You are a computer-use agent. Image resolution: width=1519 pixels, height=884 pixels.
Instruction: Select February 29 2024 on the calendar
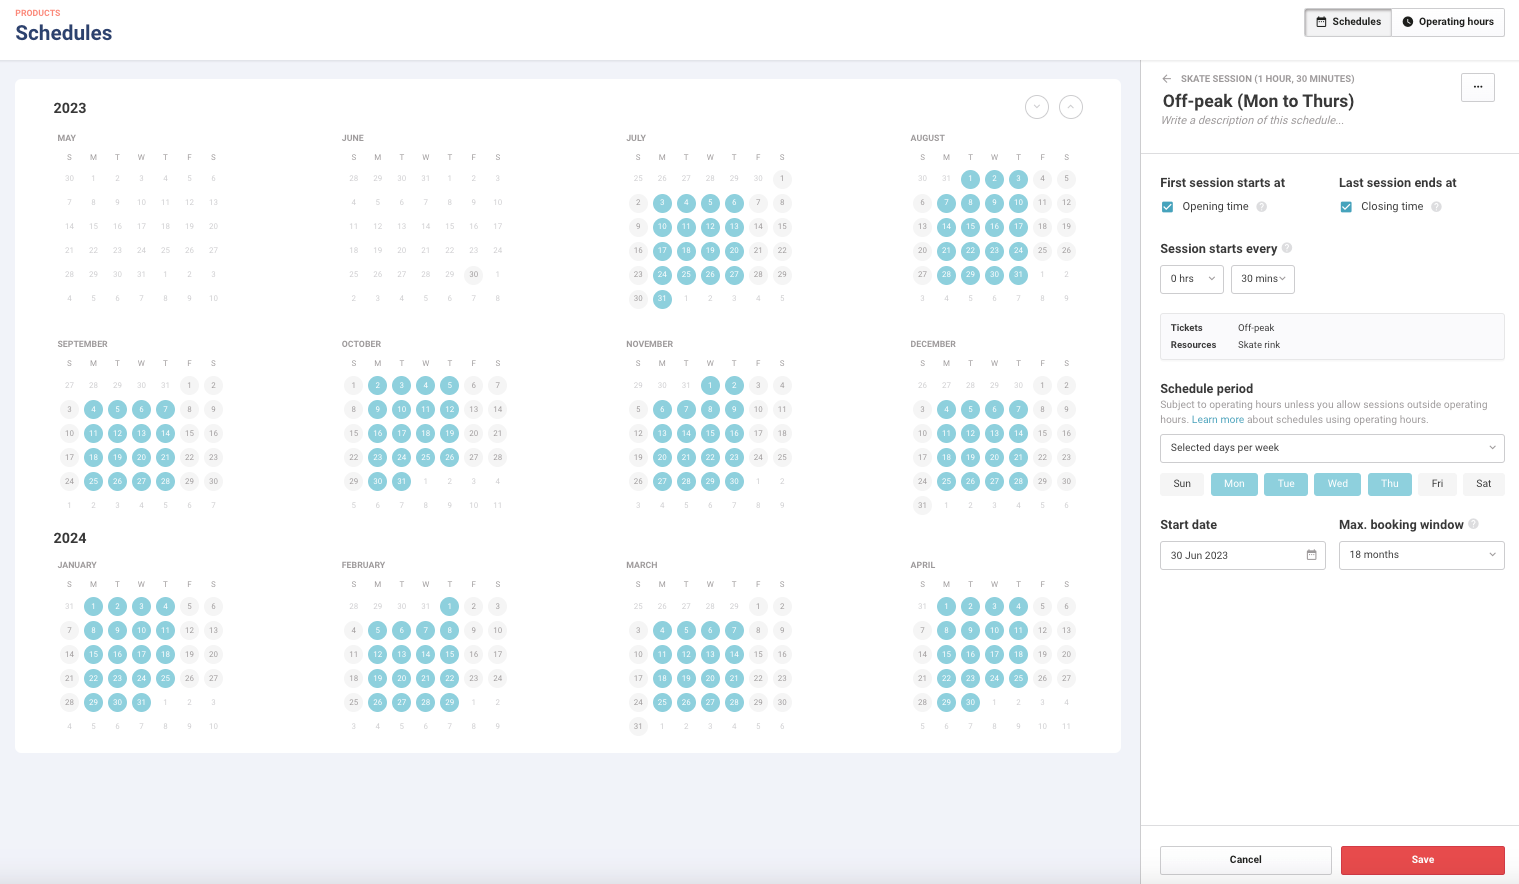pyautogui.click(x=450, y=702)
